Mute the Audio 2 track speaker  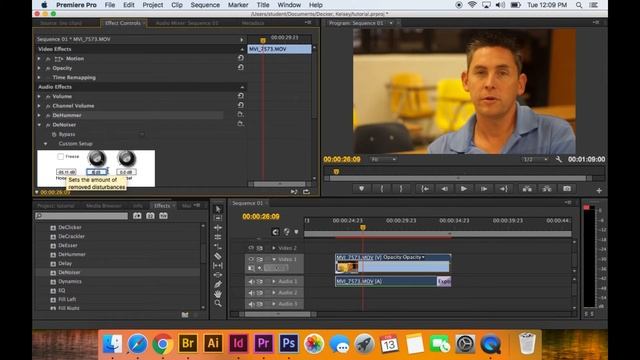pyautogui.click(x=251, y=293)
